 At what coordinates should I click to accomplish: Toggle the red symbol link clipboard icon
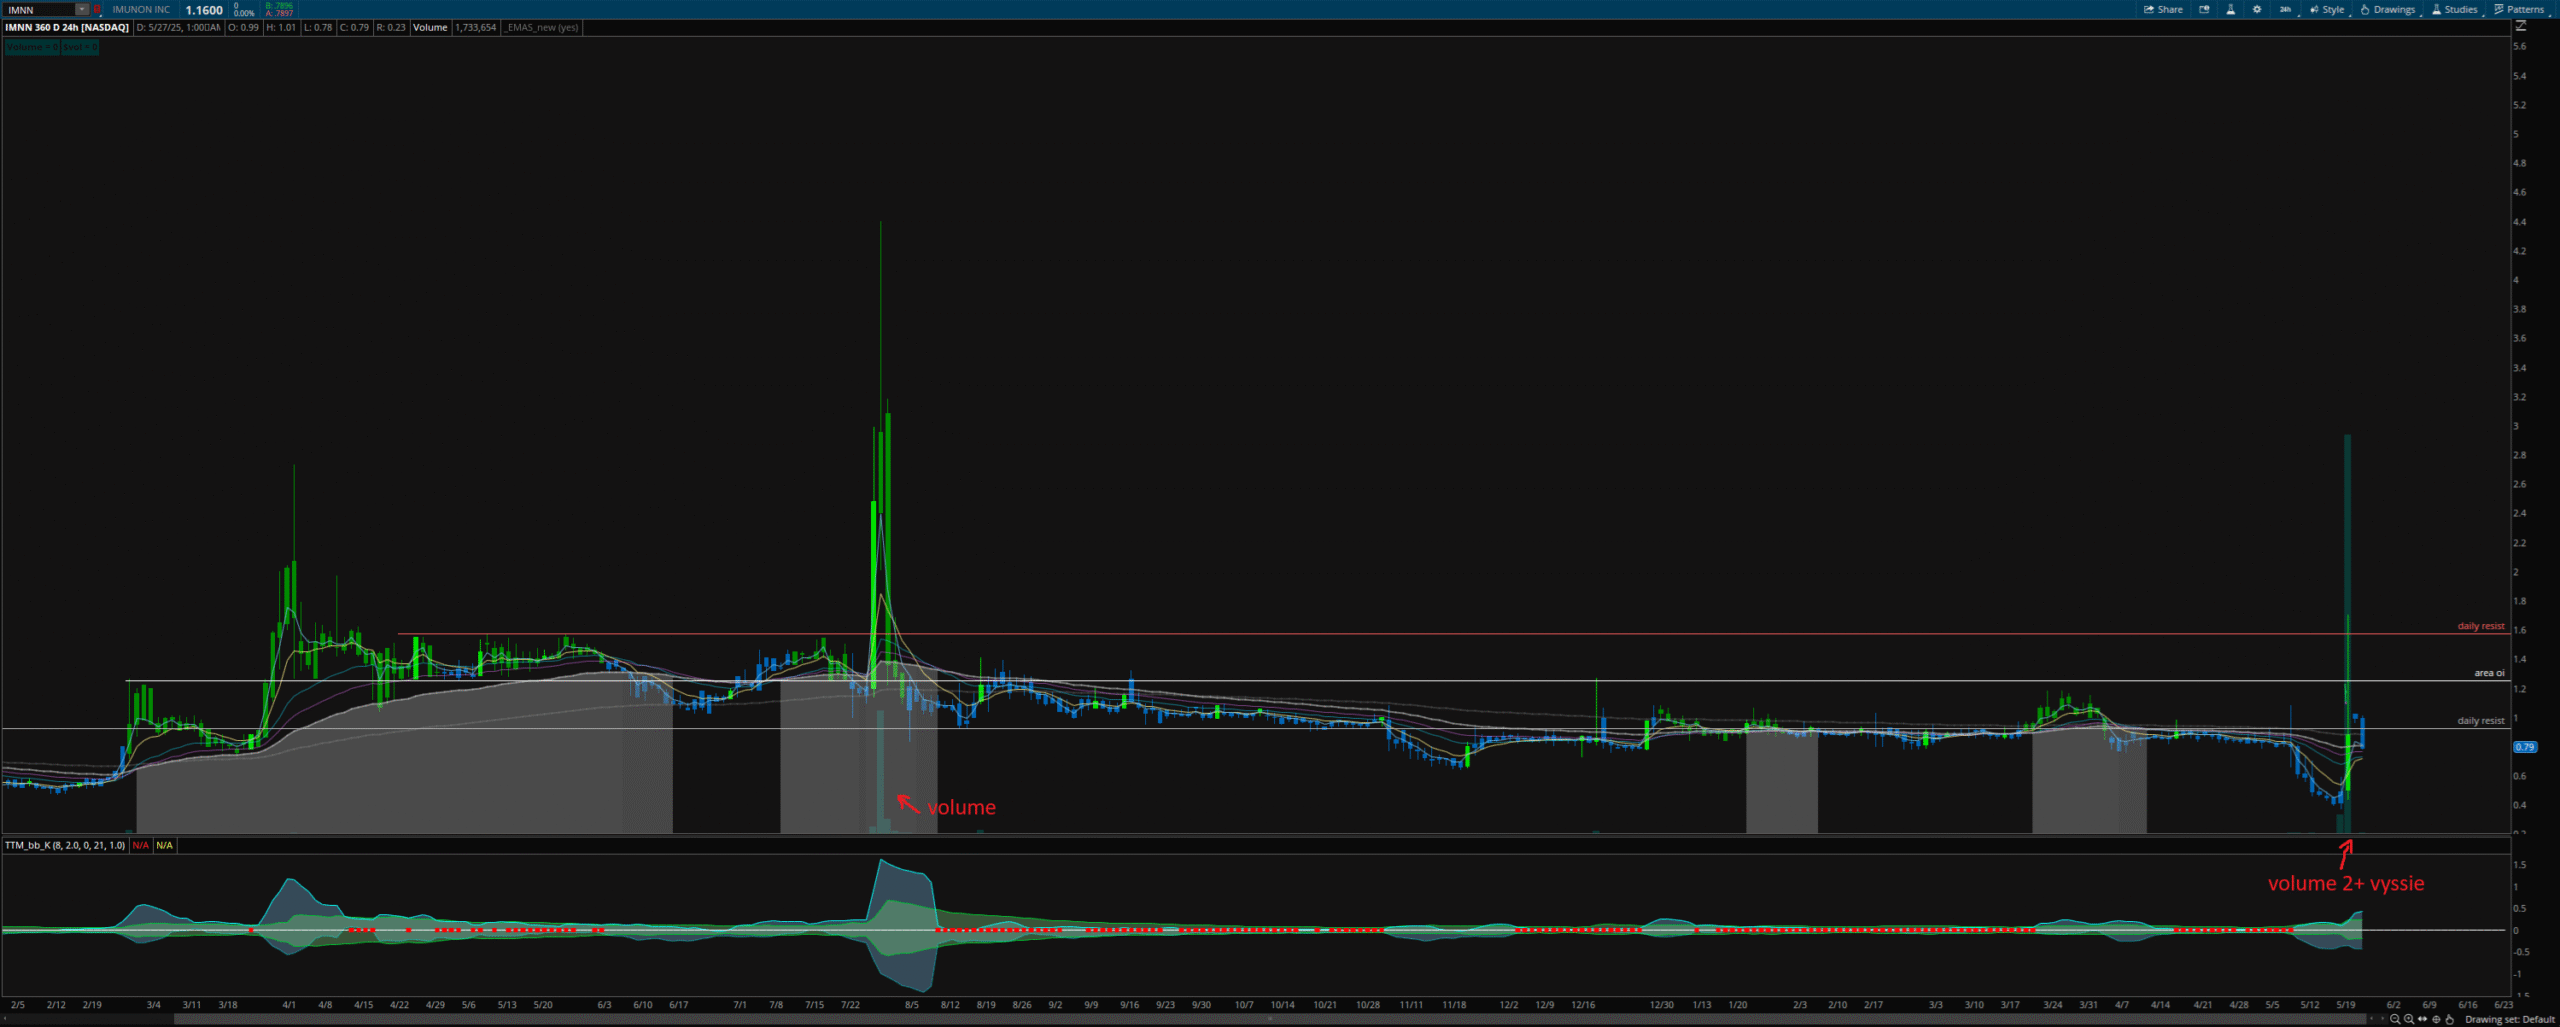pos(97,9)
